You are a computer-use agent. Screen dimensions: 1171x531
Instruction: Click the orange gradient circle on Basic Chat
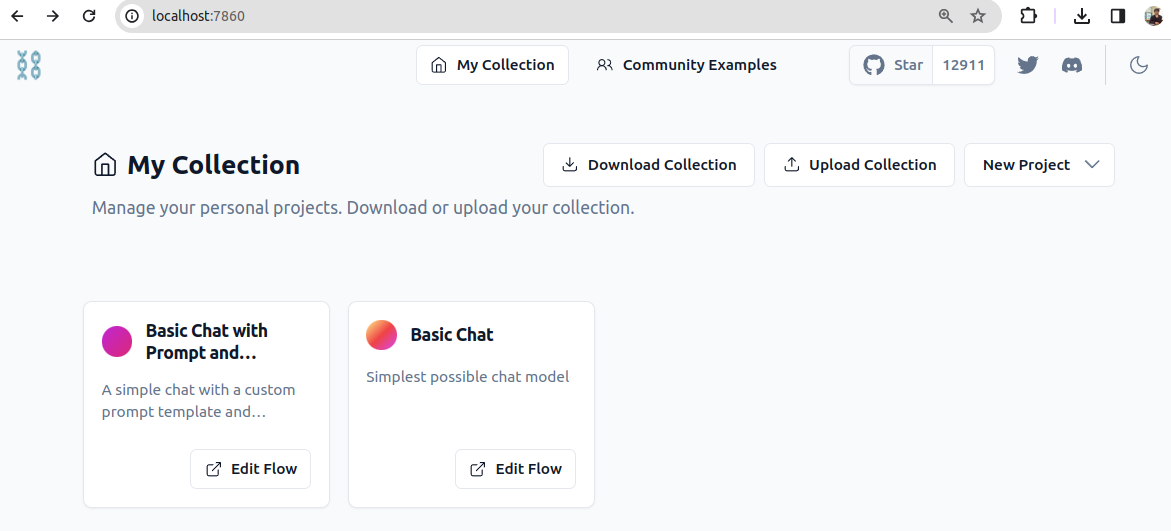(x=381, y=335)
